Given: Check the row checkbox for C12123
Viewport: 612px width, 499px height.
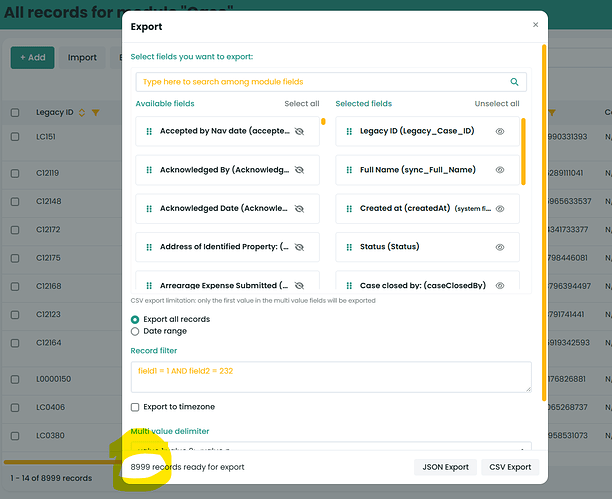Looking at the screenshot, I should 15,315.
